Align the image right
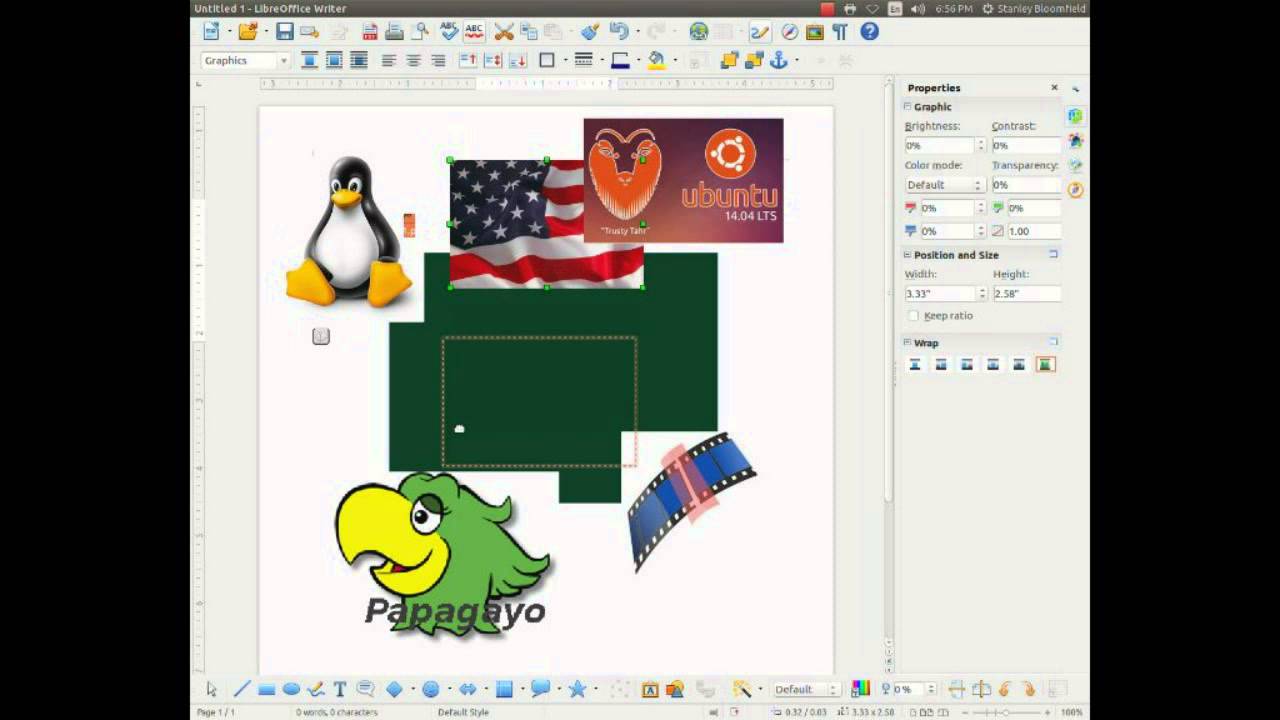 click(438, 60)
